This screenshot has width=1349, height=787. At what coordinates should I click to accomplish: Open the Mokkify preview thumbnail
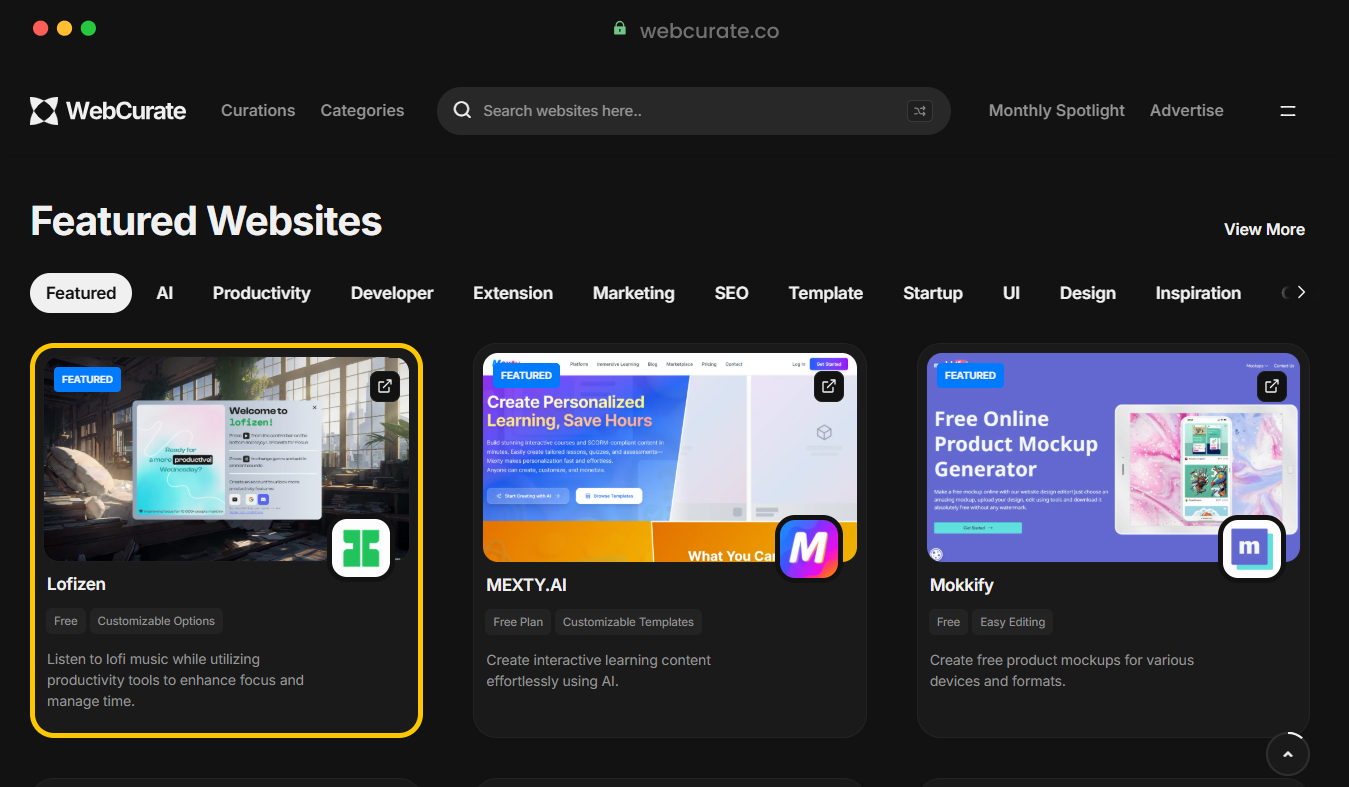point(1113,457)
